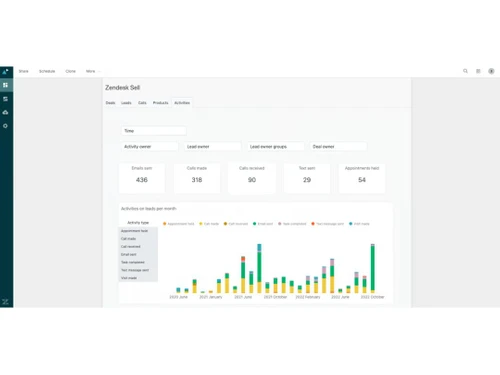The height and width of the screenshot is (375, 500).
Task: Click the Text sent 29 card
Action: 307,178
